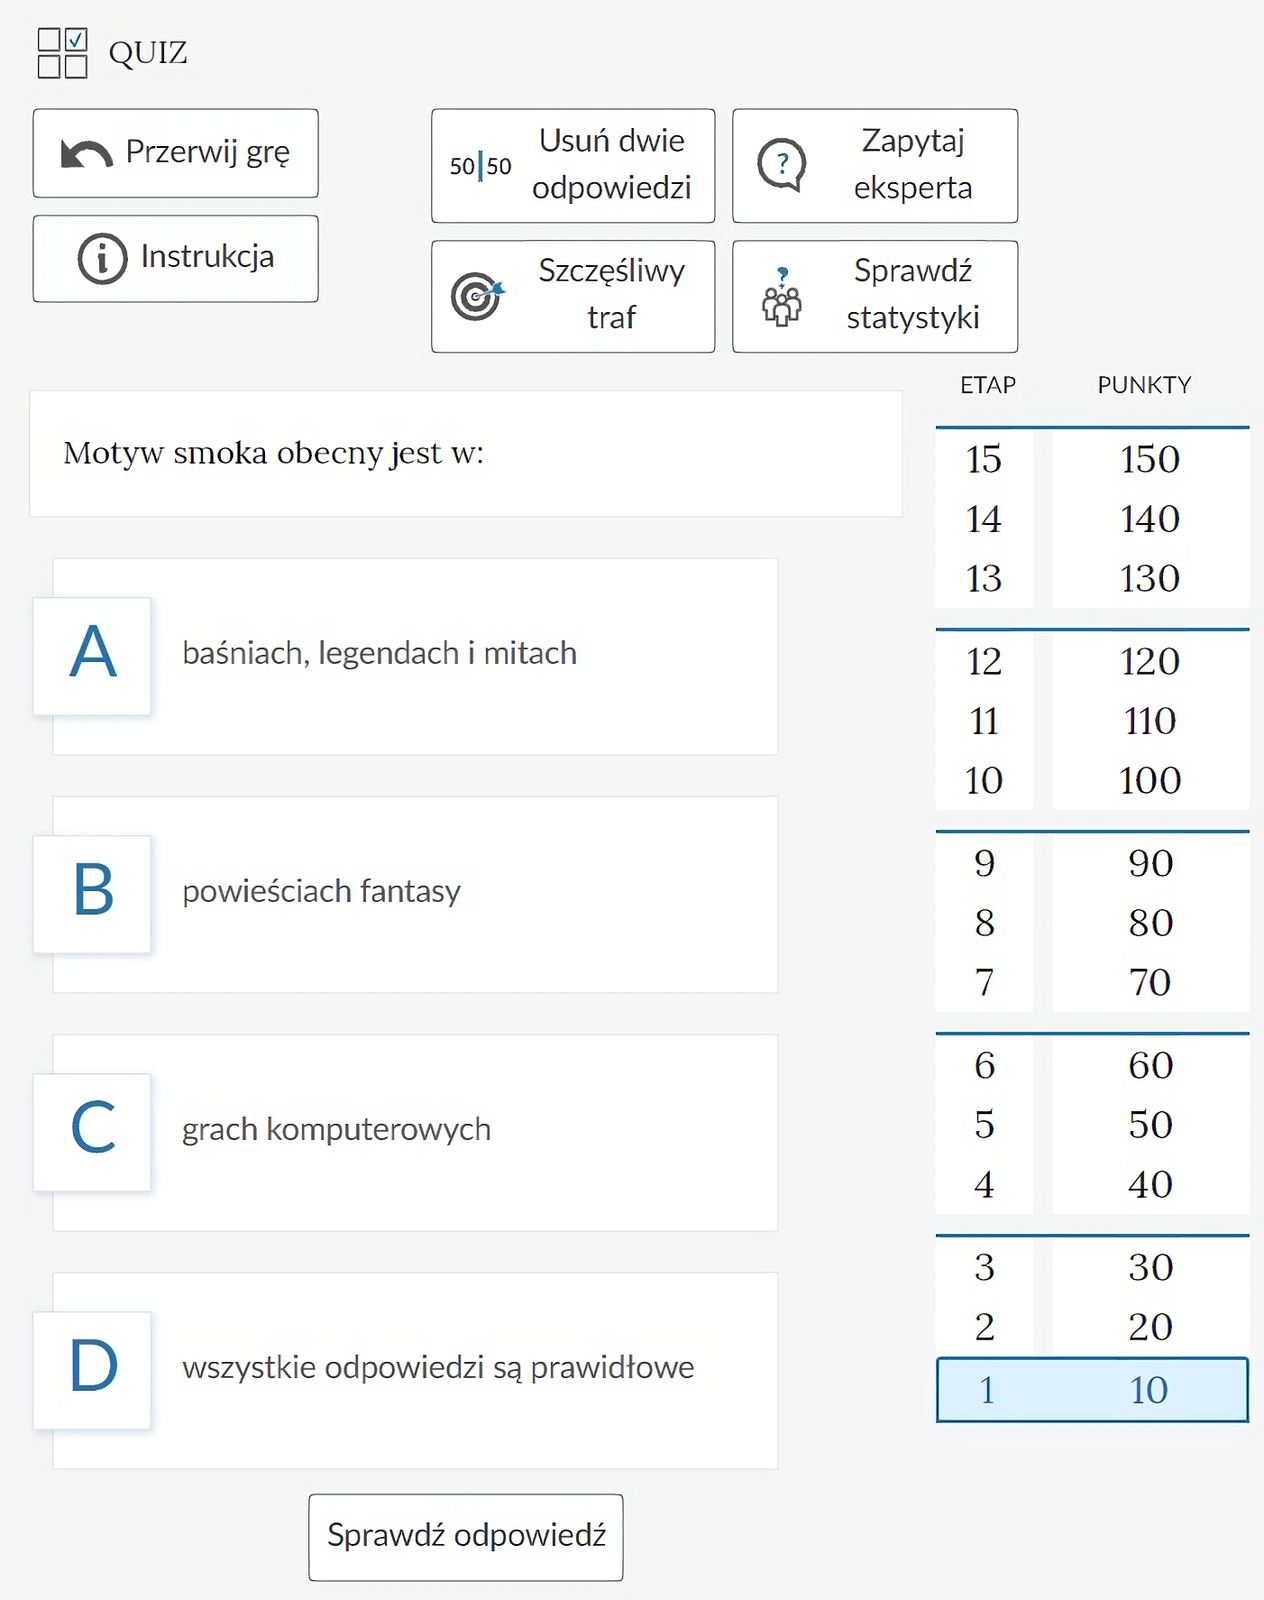Select answer letter B tile
Viewport: 1264px width, 1600px height.
[x=92, y=893]
